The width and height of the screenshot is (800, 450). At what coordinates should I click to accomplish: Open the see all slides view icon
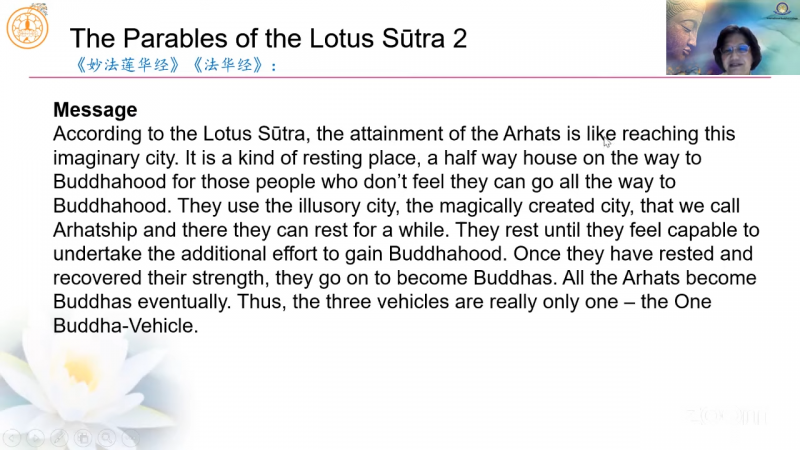pyautogui.click(x=84, y=437)
